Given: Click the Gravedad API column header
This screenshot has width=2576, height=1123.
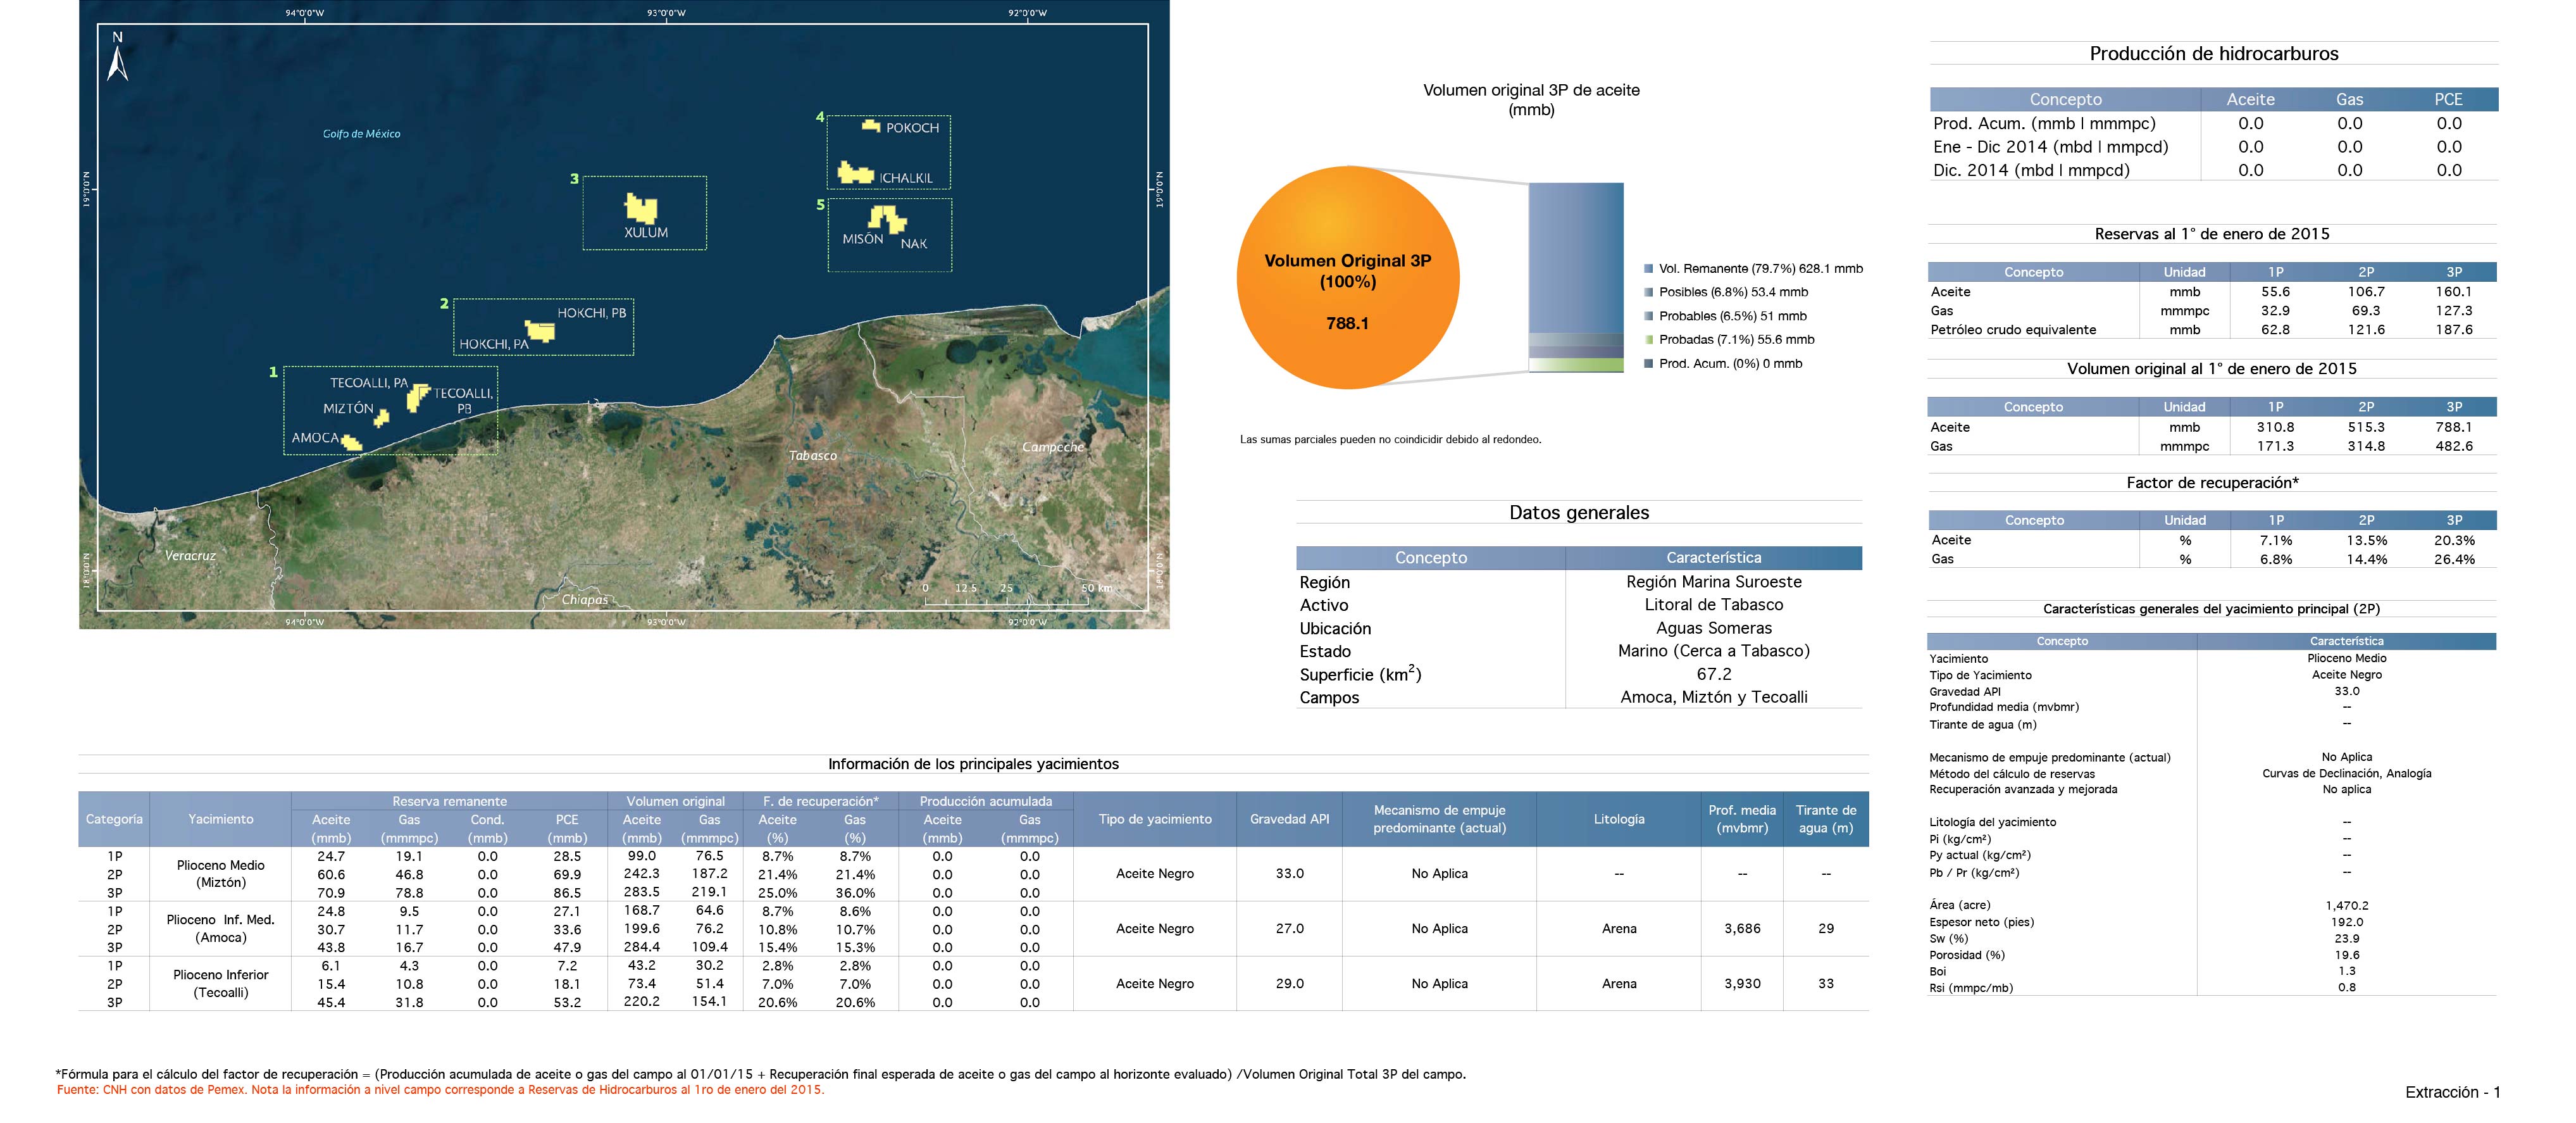Looking at the screenshot, I should click(x=1289, y=819).
